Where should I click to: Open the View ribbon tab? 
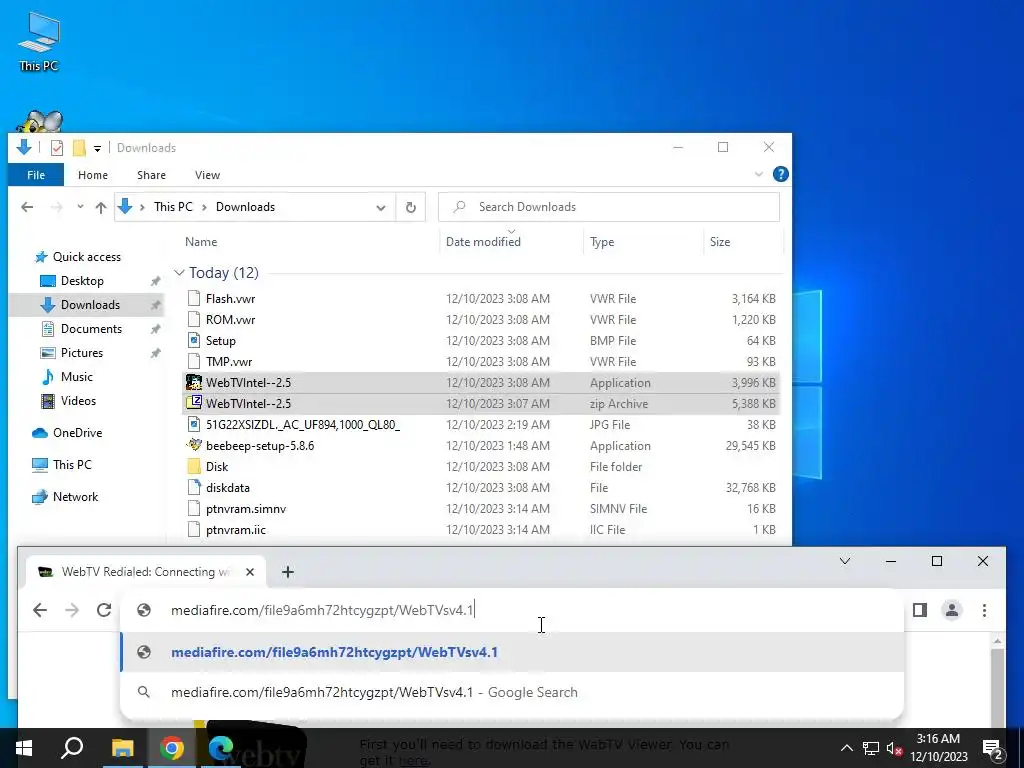click(x=207, y=175)
